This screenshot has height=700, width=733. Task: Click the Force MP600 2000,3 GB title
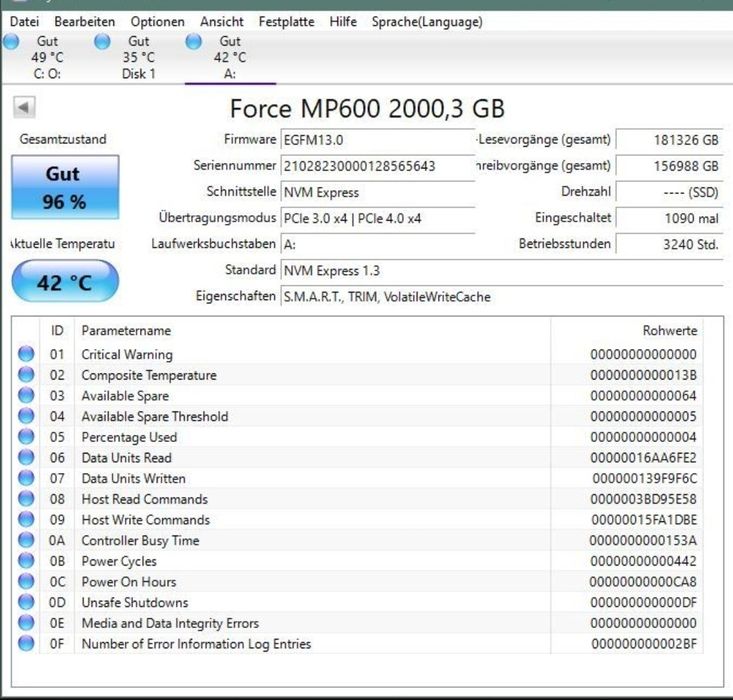point(367,109)
